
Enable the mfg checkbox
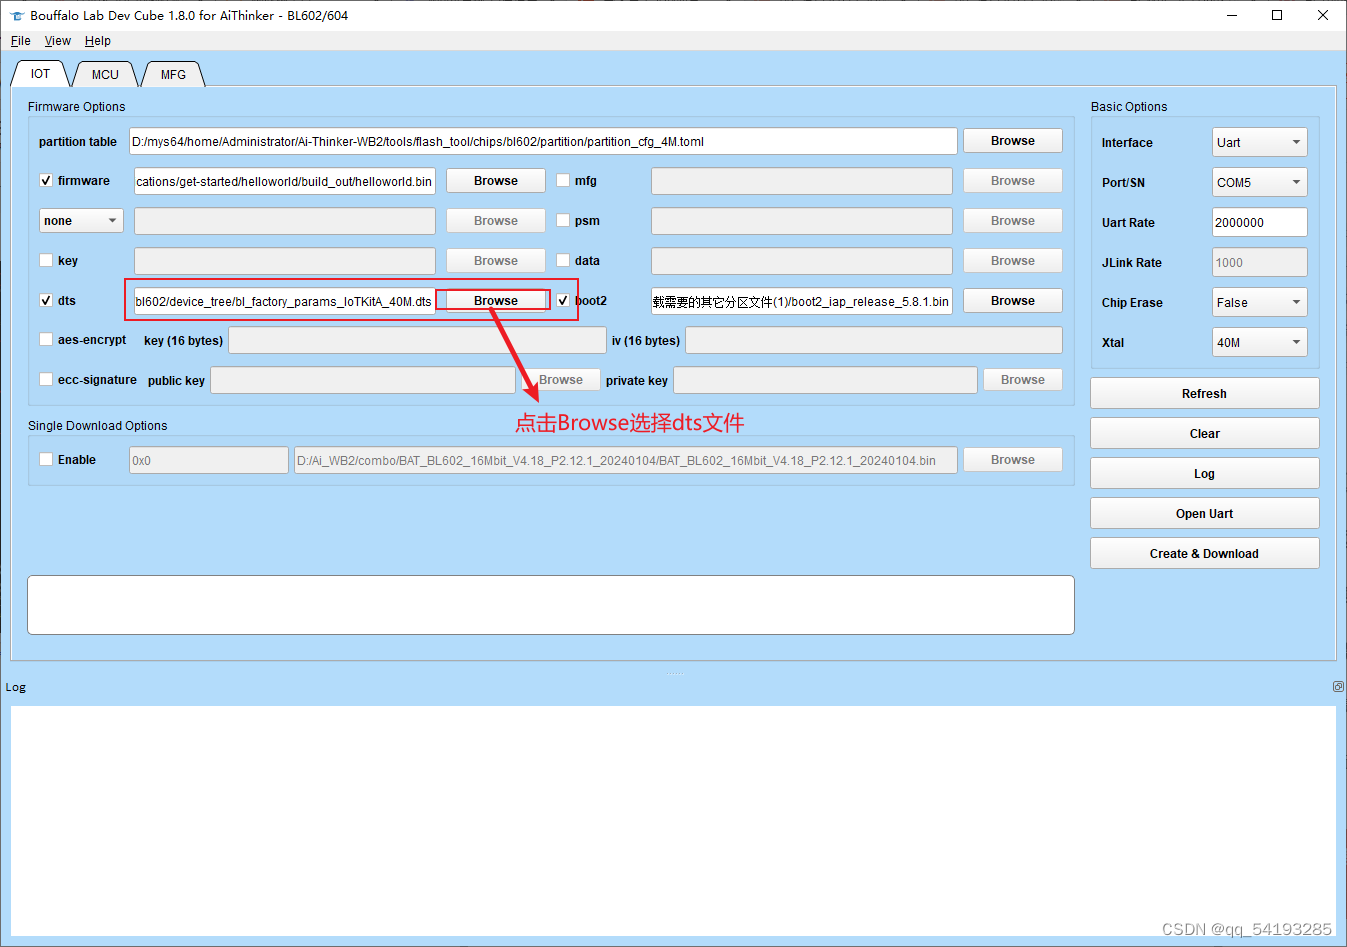coord(563,181)
